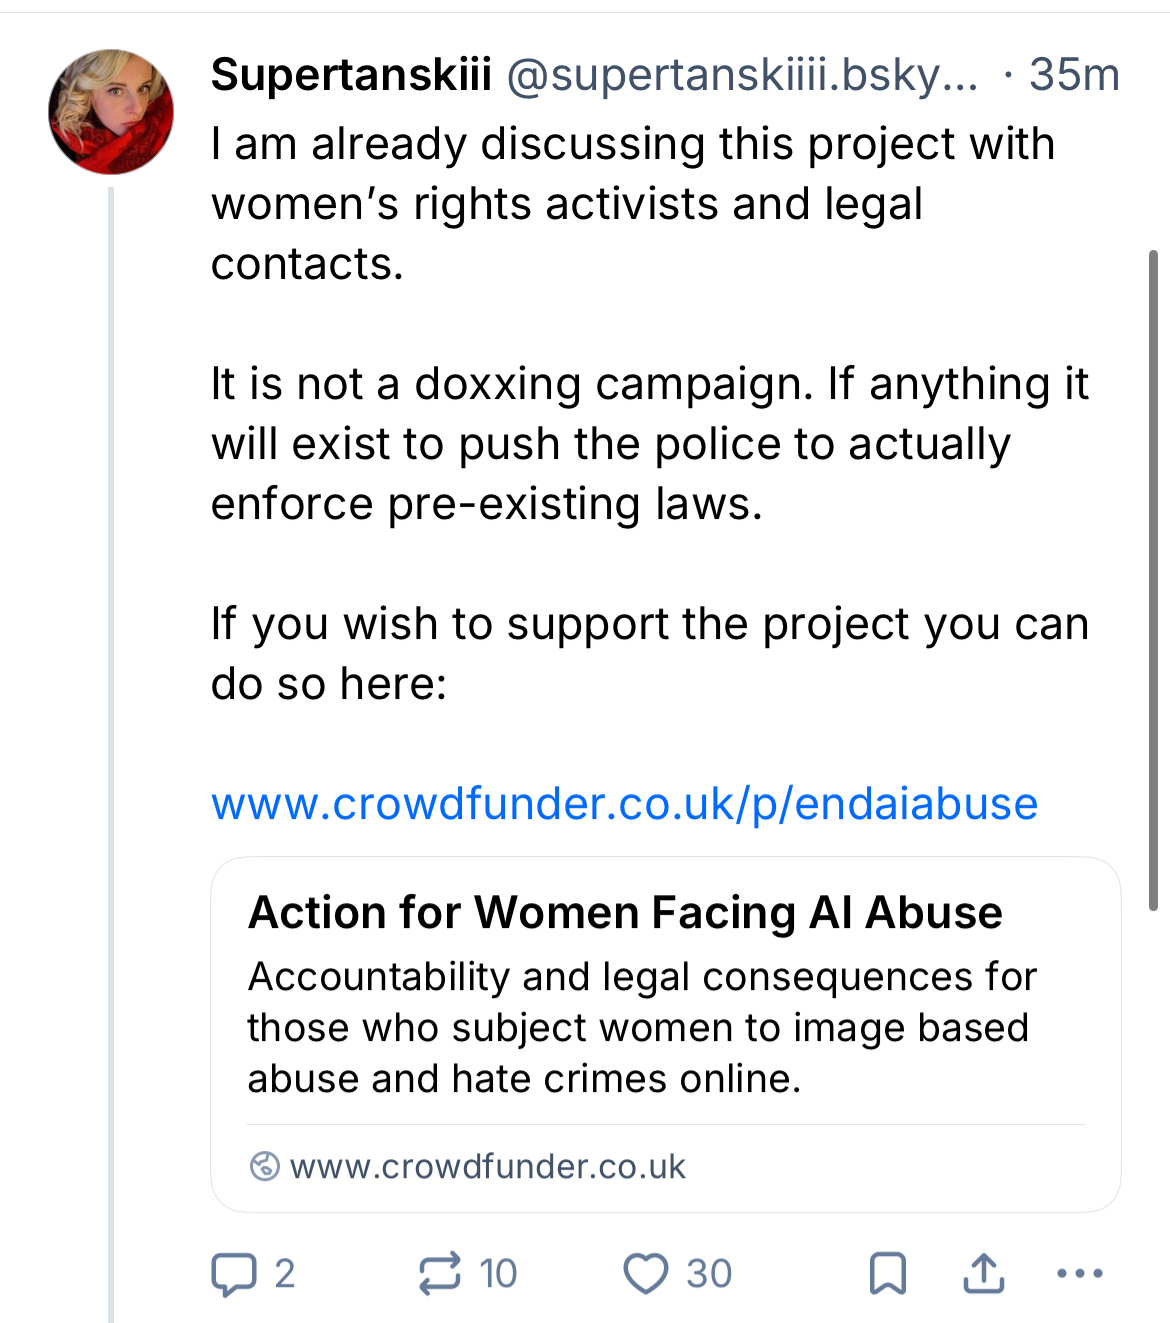Viewport: 1170px width, 1323px height.
Task: Open Supertanskiii's profile avatar
Action: (x=111, y=112)
